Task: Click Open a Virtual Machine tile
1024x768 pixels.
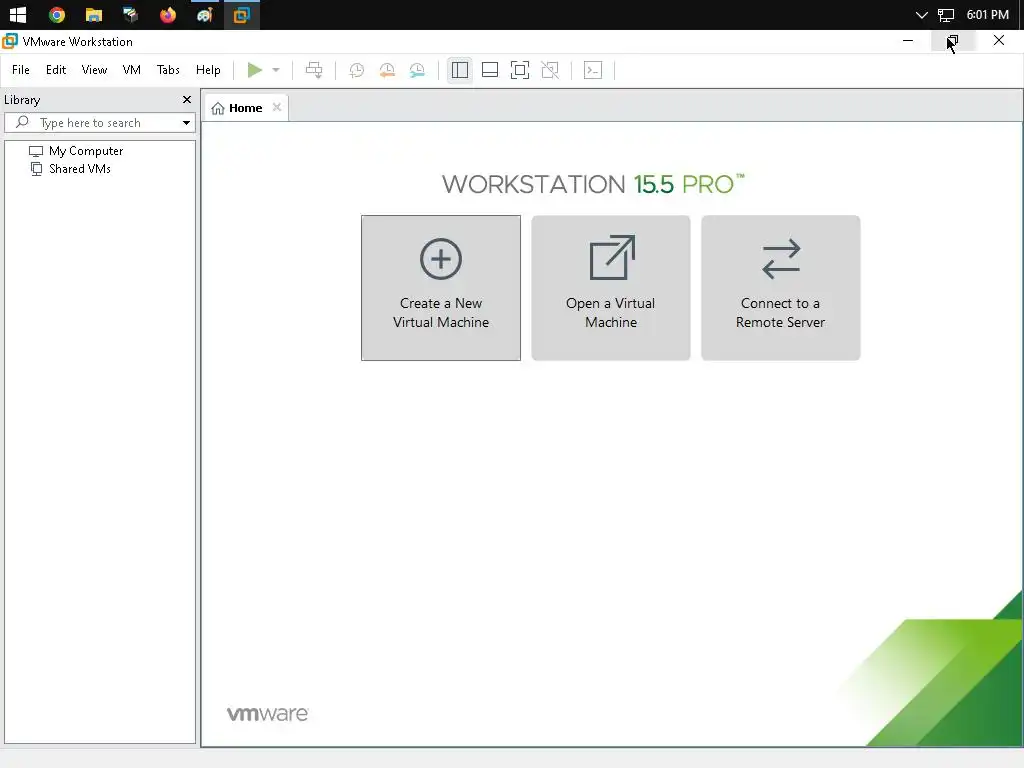Action: 611,288
